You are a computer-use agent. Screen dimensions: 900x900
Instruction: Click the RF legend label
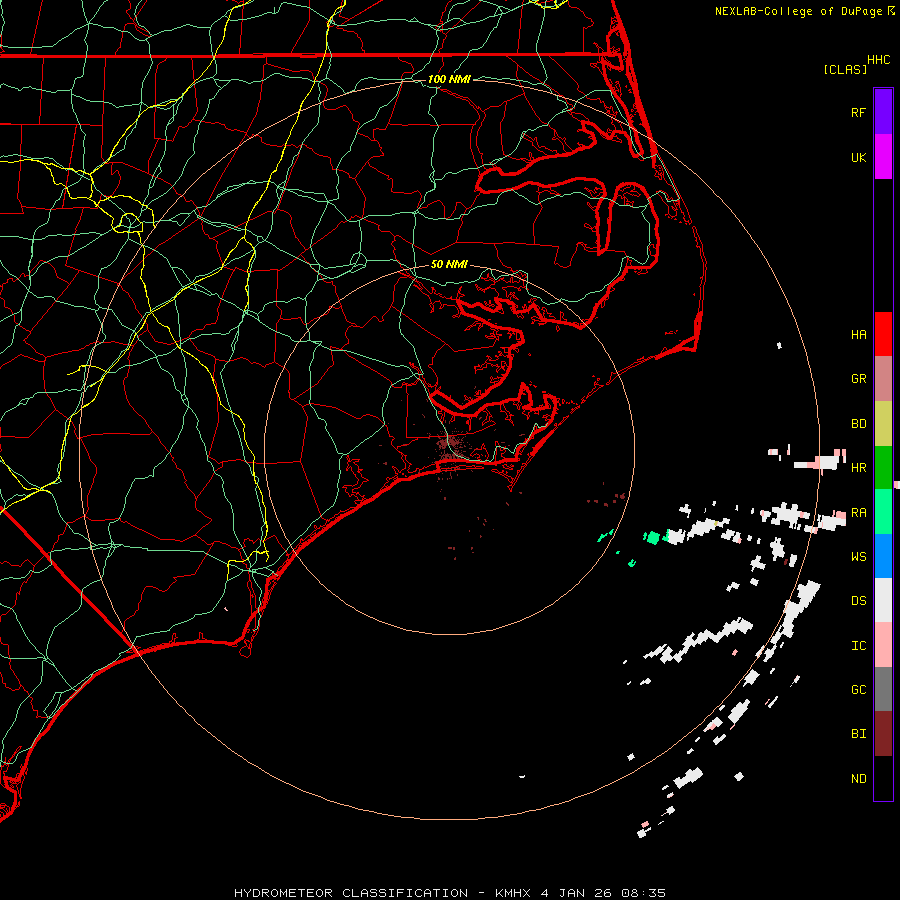(858, 112)
